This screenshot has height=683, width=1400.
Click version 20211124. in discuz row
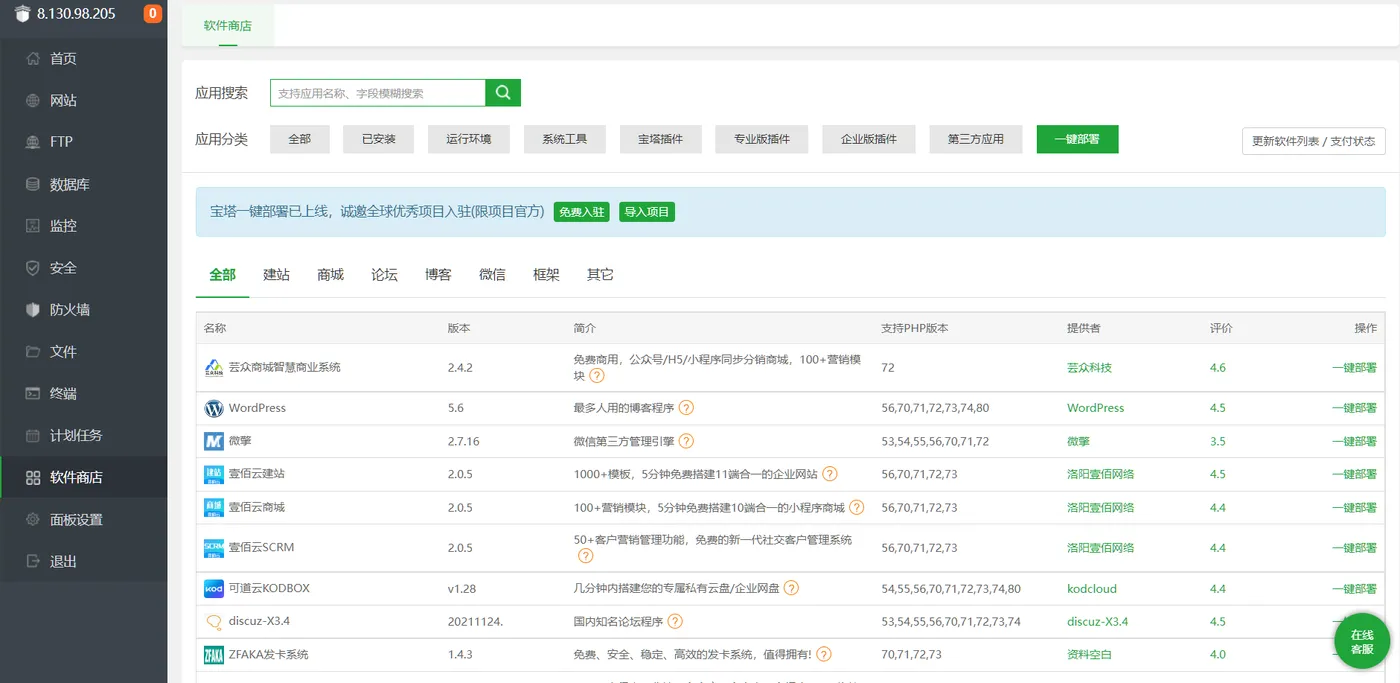click(475, 622)
